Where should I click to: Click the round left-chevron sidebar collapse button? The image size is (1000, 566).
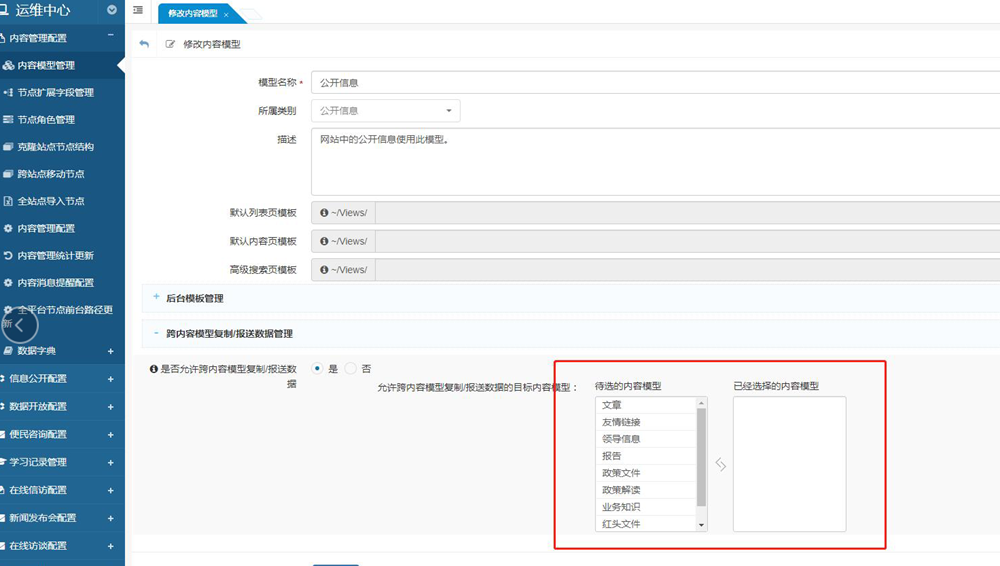click(x=20, y=325)
